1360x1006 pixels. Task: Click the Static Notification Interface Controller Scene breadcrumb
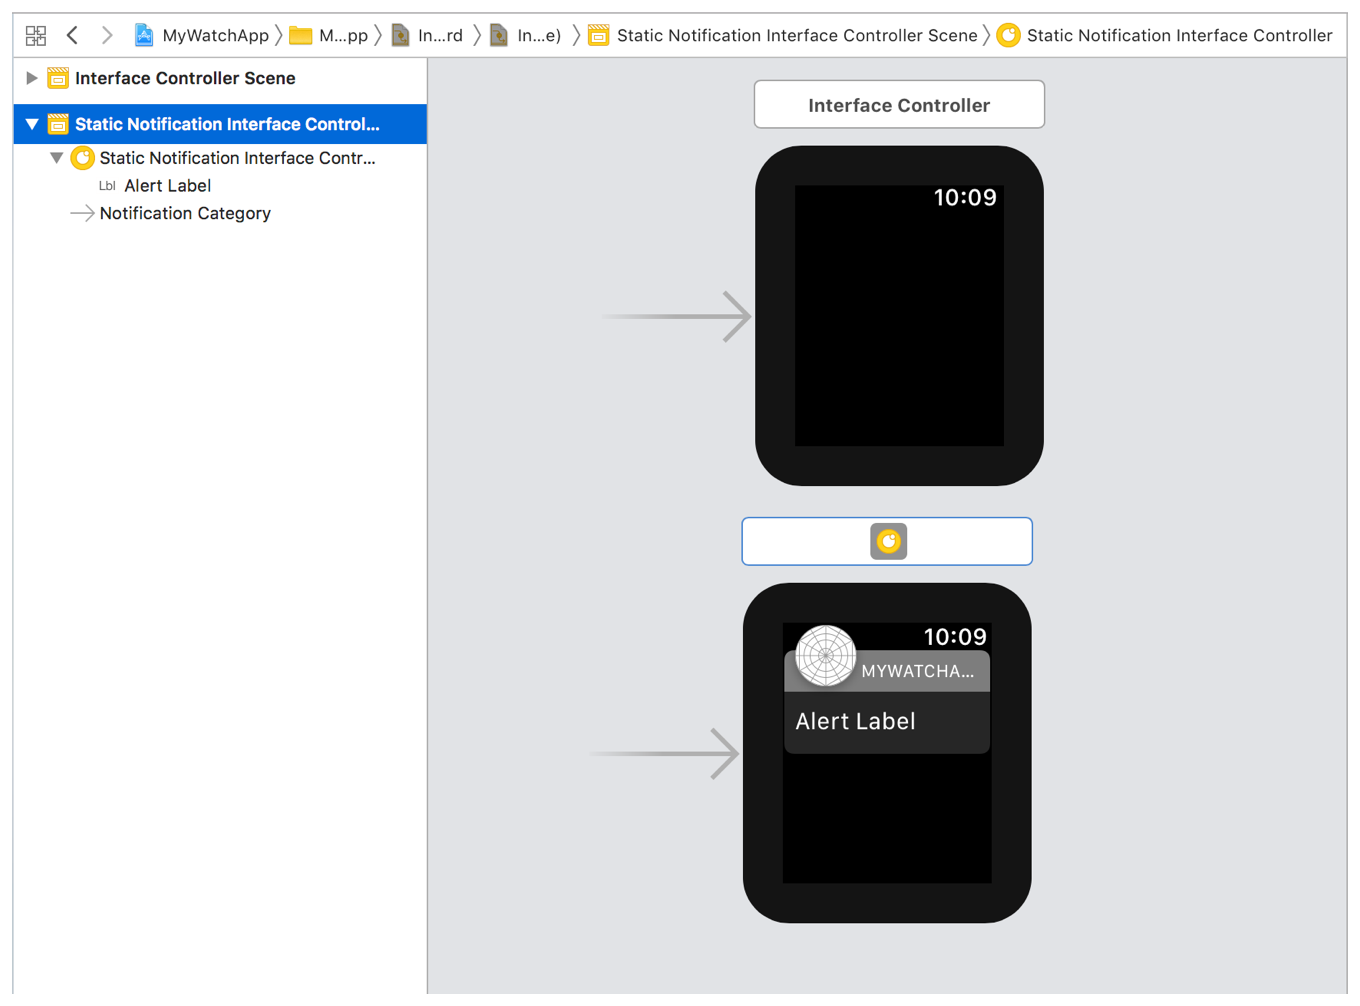796,36
